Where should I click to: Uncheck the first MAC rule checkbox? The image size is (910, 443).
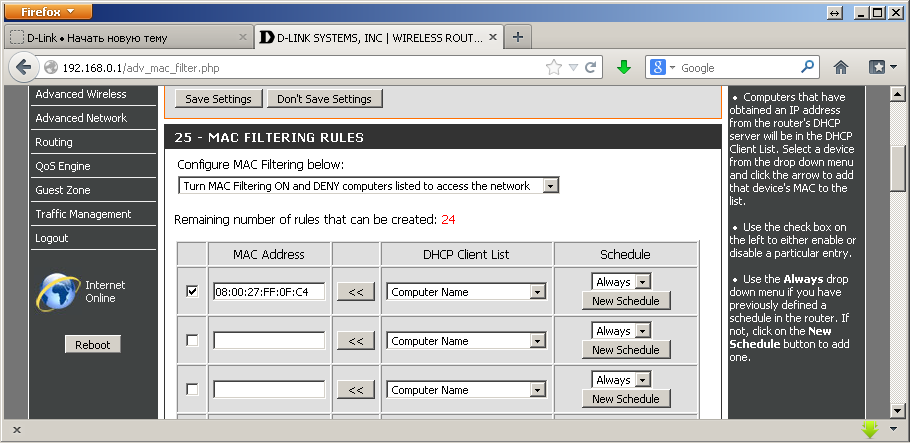192,292
